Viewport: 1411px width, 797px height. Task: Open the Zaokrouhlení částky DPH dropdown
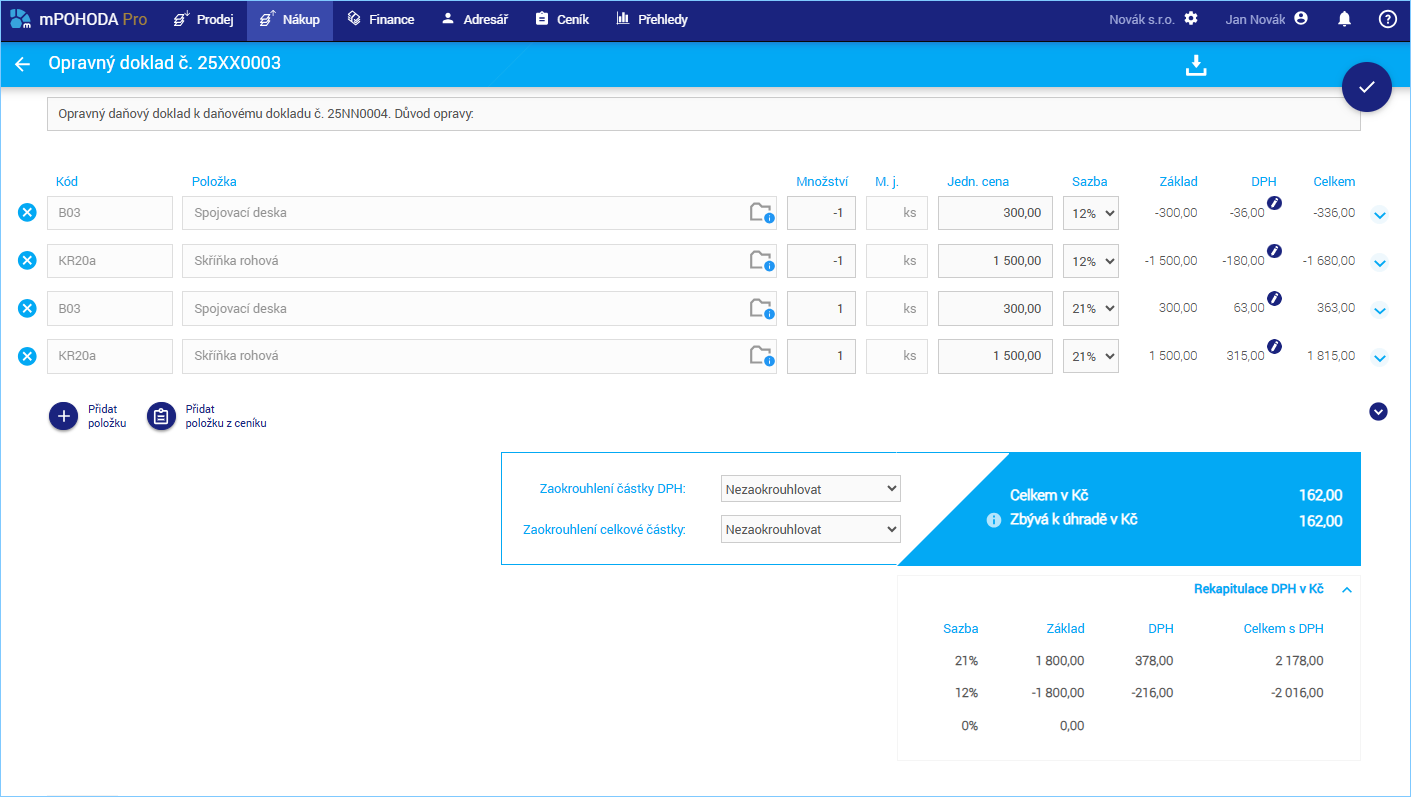(x=811, y=489)
